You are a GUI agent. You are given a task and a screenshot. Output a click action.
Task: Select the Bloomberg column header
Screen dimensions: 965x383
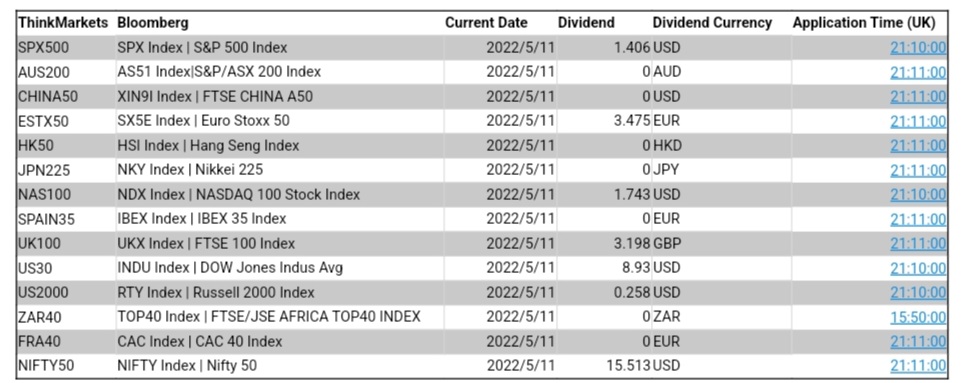[153, 23]
